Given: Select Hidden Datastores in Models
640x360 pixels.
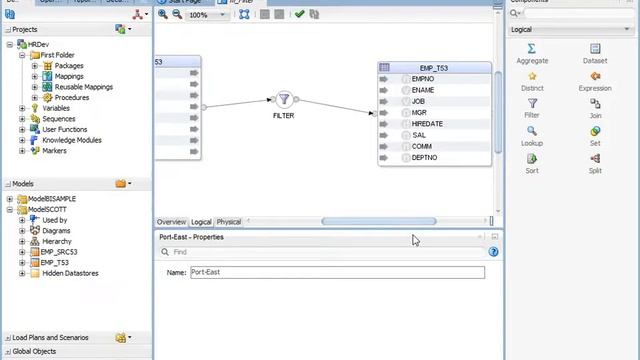Looking at the screenshot, I should coord(70,273).
